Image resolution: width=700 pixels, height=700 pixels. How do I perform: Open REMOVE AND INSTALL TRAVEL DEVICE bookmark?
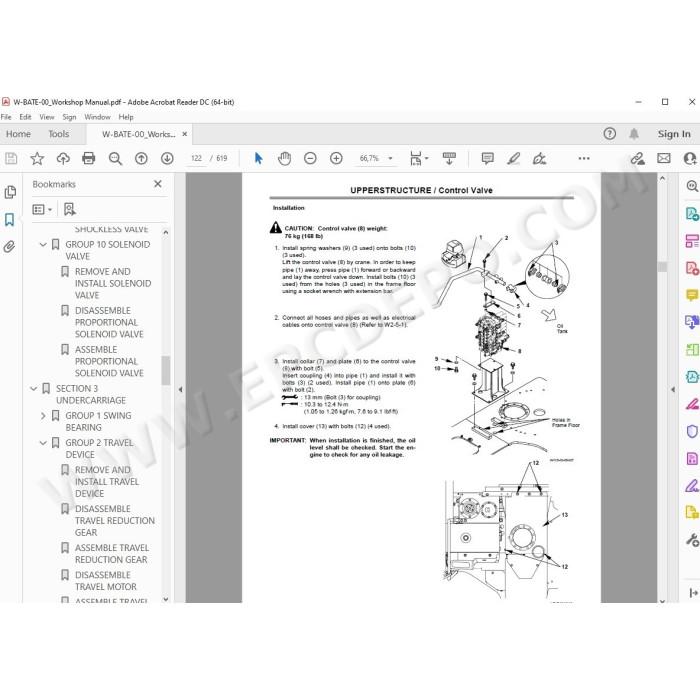point(107,482)
